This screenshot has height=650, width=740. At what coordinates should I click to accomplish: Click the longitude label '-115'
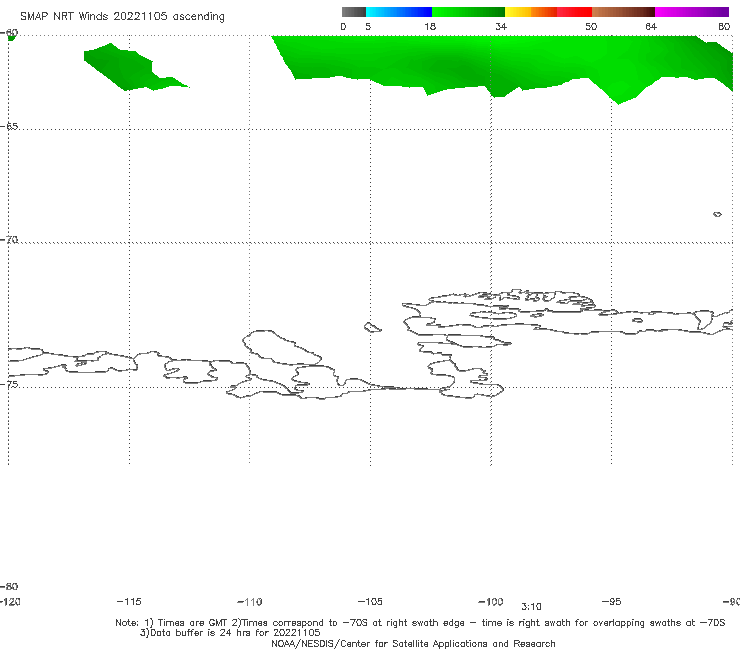129,601
